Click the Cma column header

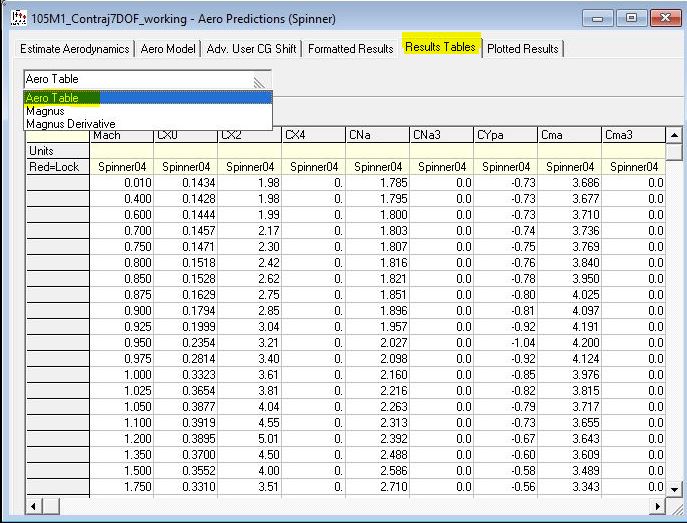pyautogui.click(x=569, y=135)
